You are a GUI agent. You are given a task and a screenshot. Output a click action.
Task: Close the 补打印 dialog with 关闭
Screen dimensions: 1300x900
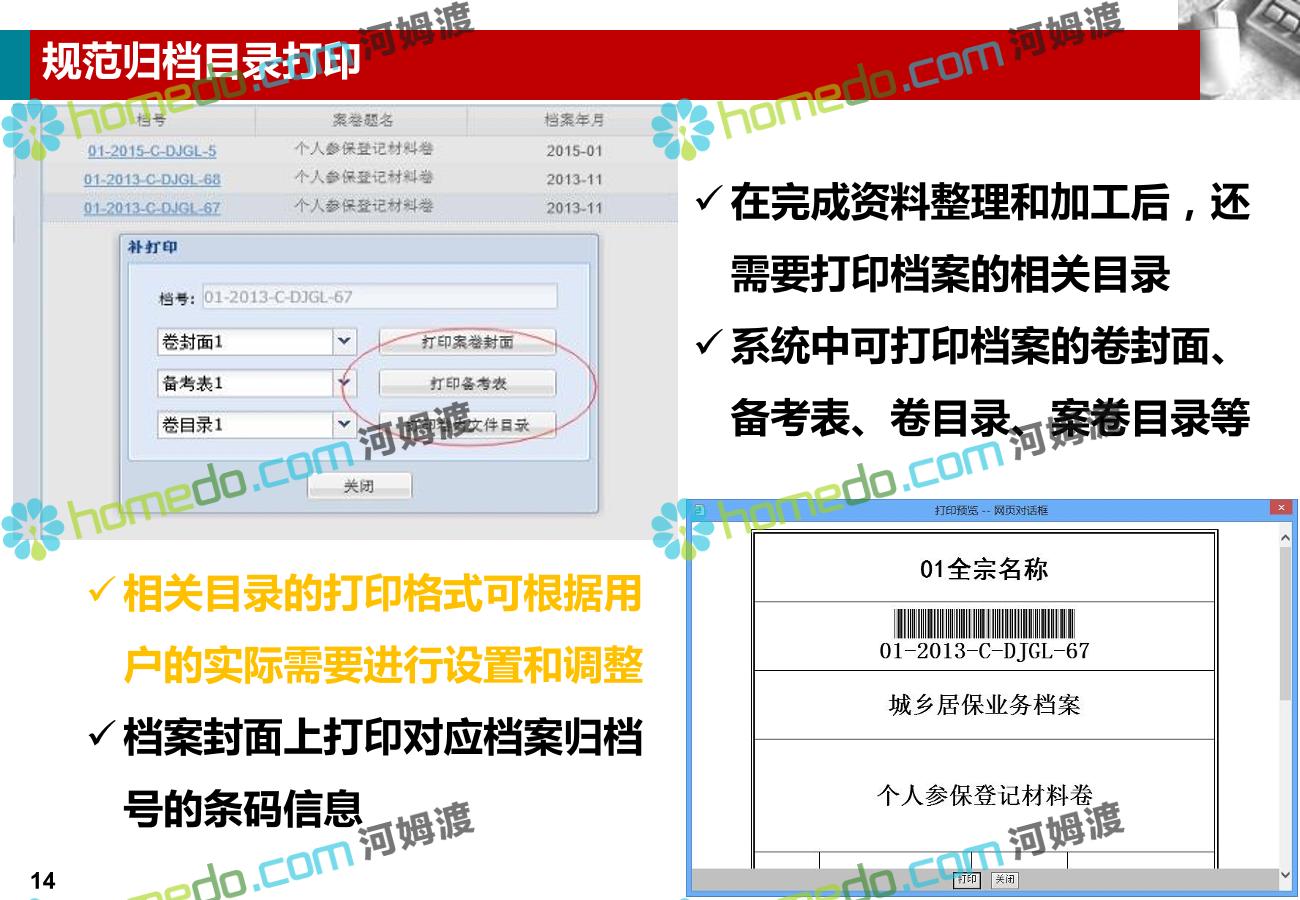click(x=359, y=486)
